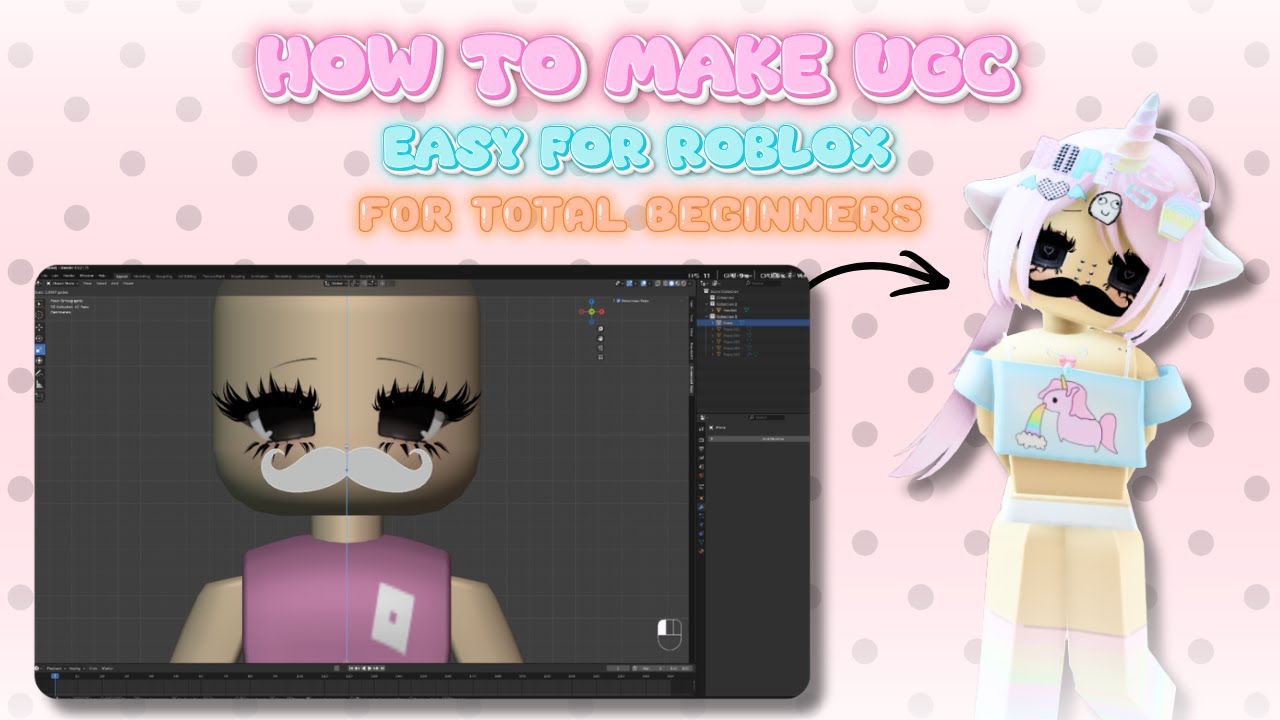Screen dimensions: 1280x720
Task: Select the Measure ruler tool
Action: click(39, 384)
